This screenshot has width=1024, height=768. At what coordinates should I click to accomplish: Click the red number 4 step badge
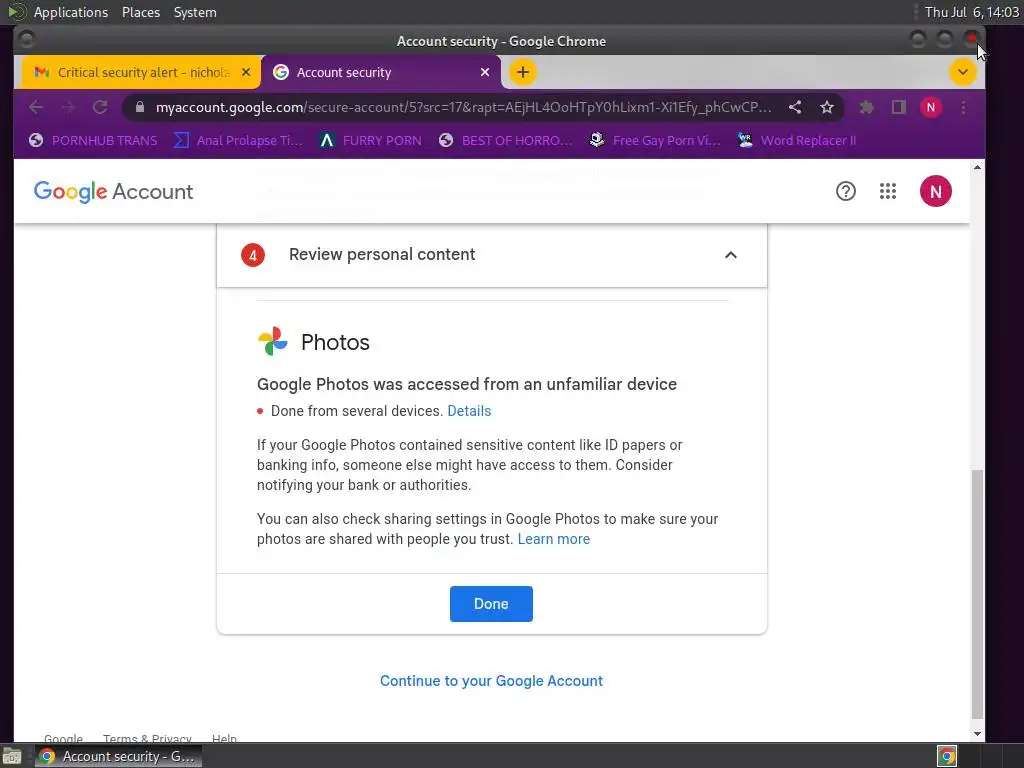pos(253,255)
